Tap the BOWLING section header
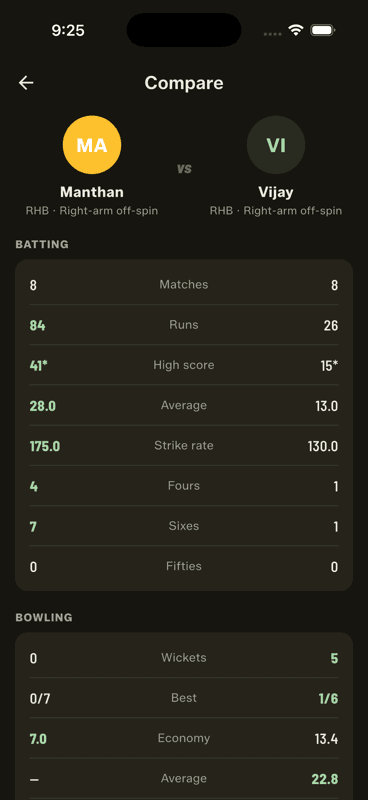Screen dimensions: 368x800 pyautogui.click(x=44, y=618)
